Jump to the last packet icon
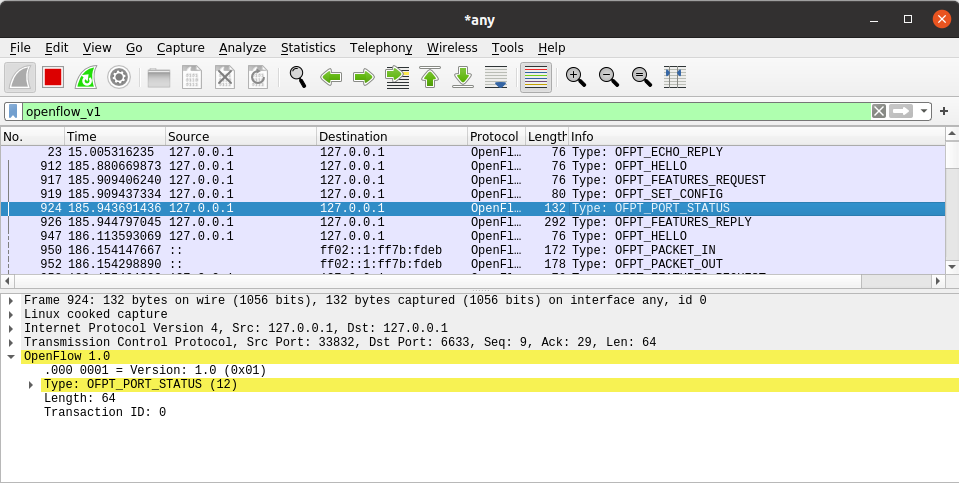This screenshot has width=959, height=483. click(x=463, y=77)
